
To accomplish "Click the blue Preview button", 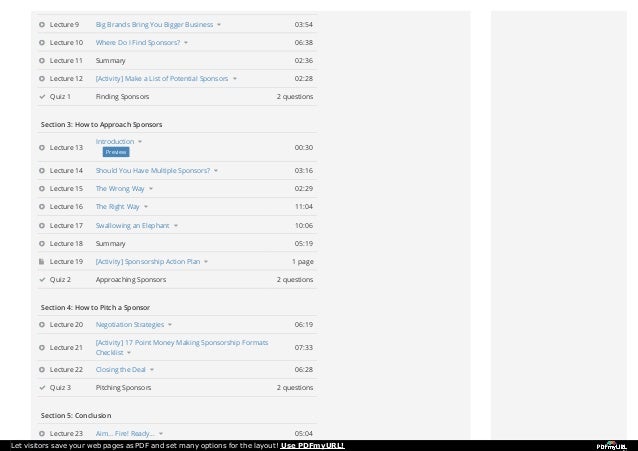I will [116, 152].
